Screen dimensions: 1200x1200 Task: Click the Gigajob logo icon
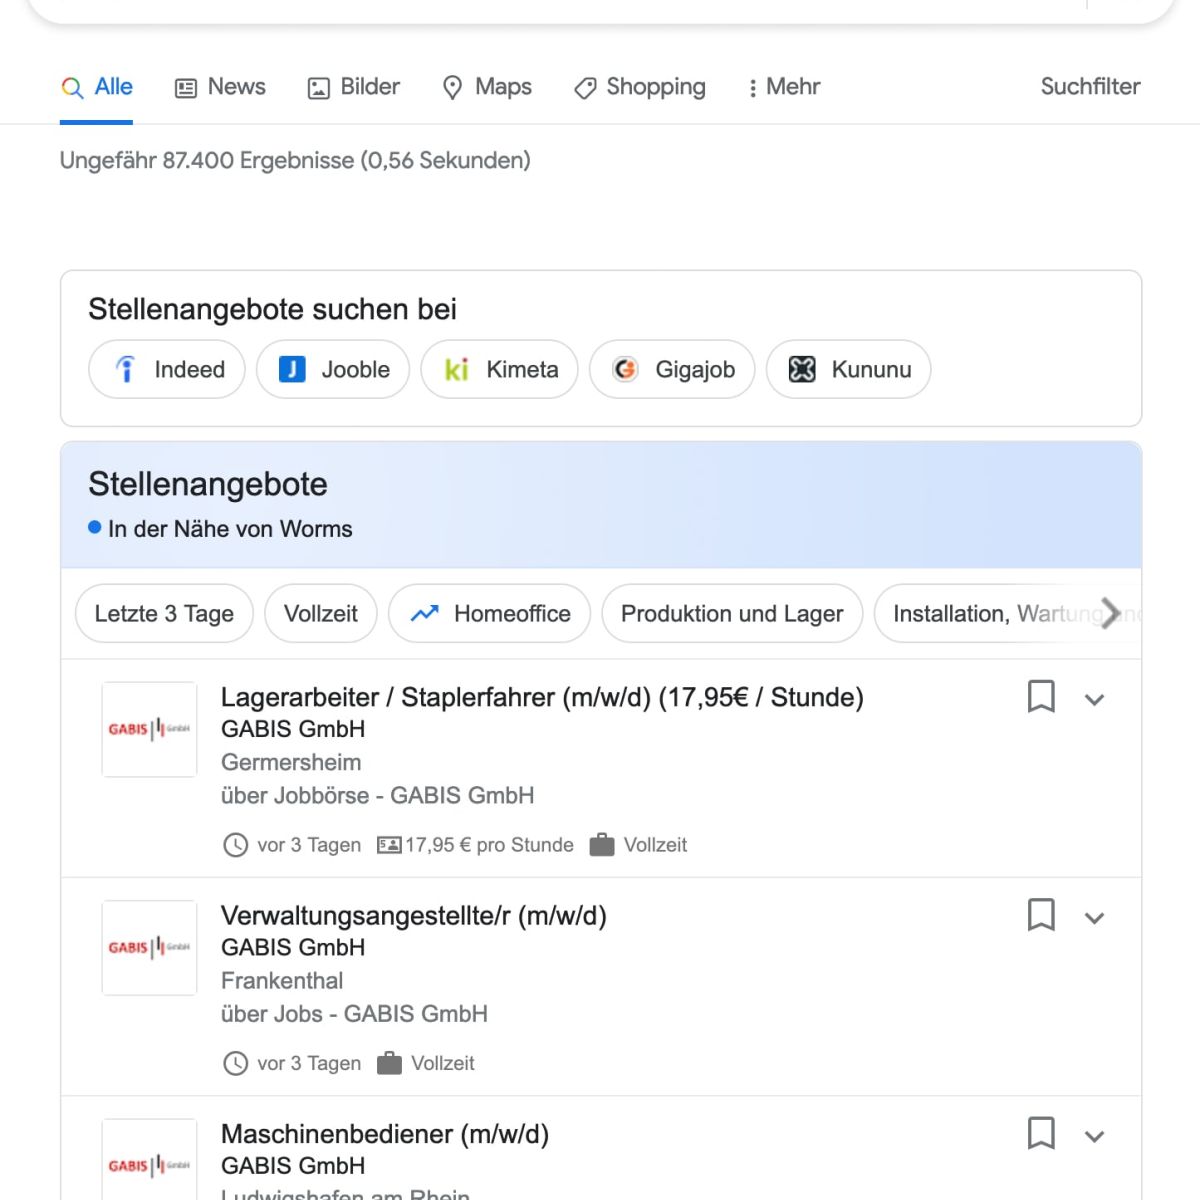pyautogui.click(x=625, y=369)
